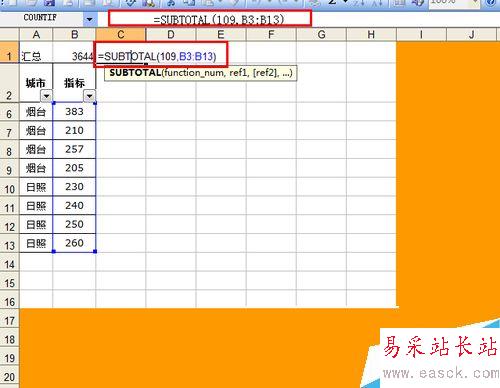Select column H header
The height and width of the screenshot is (388, 500).
[x=371, y=35]
